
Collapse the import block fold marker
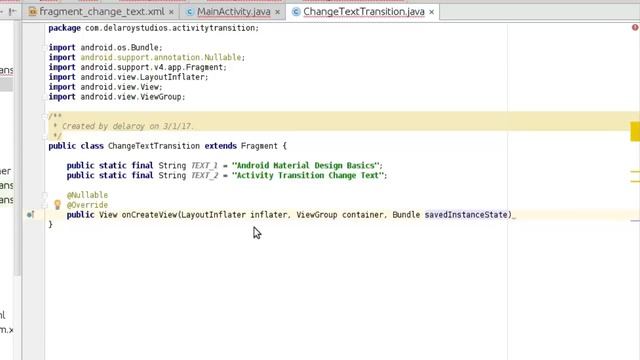coord(44,48)
